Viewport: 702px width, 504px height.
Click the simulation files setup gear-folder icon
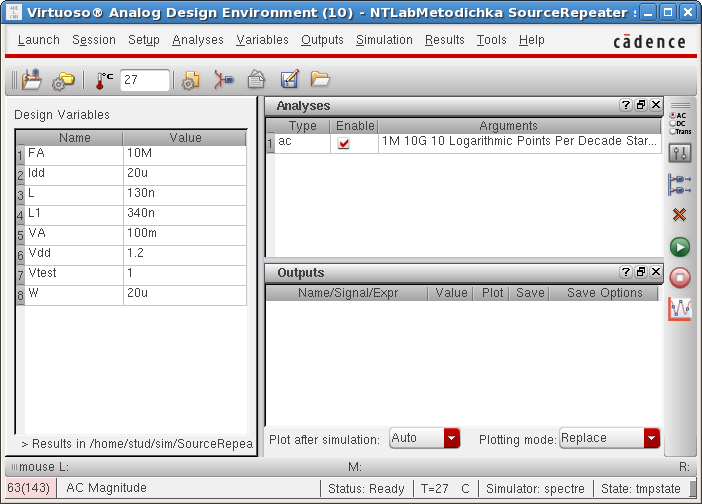point(63,81)
